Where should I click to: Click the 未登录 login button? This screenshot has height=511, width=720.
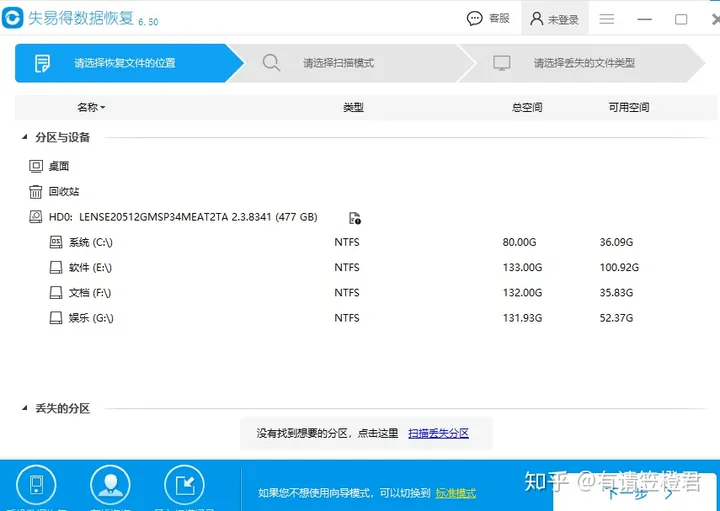[555, 19]
